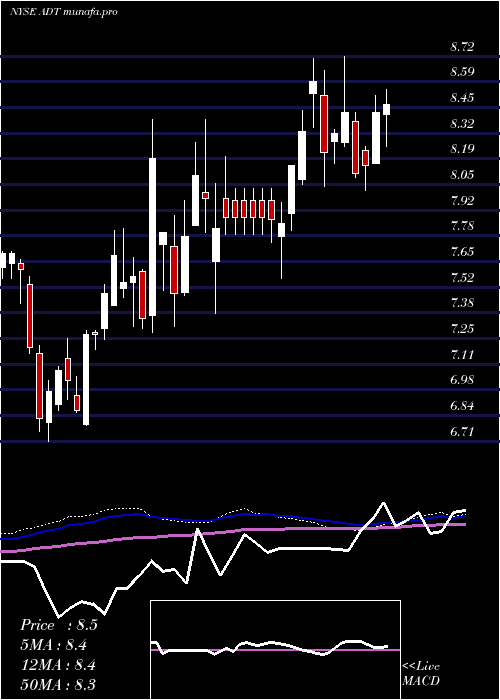Click the 7.52 price axis label
500x700 pixels.
[462, 278]
